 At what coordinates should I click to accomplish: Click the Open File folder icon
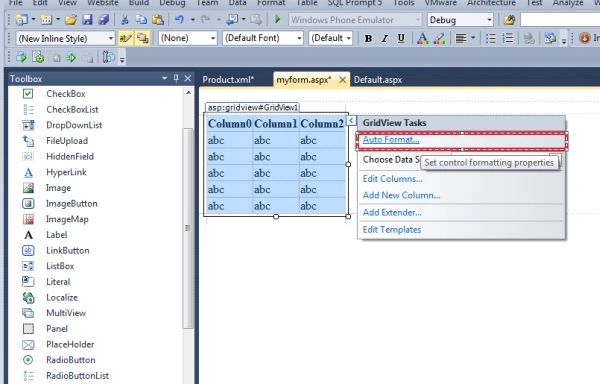70,20
